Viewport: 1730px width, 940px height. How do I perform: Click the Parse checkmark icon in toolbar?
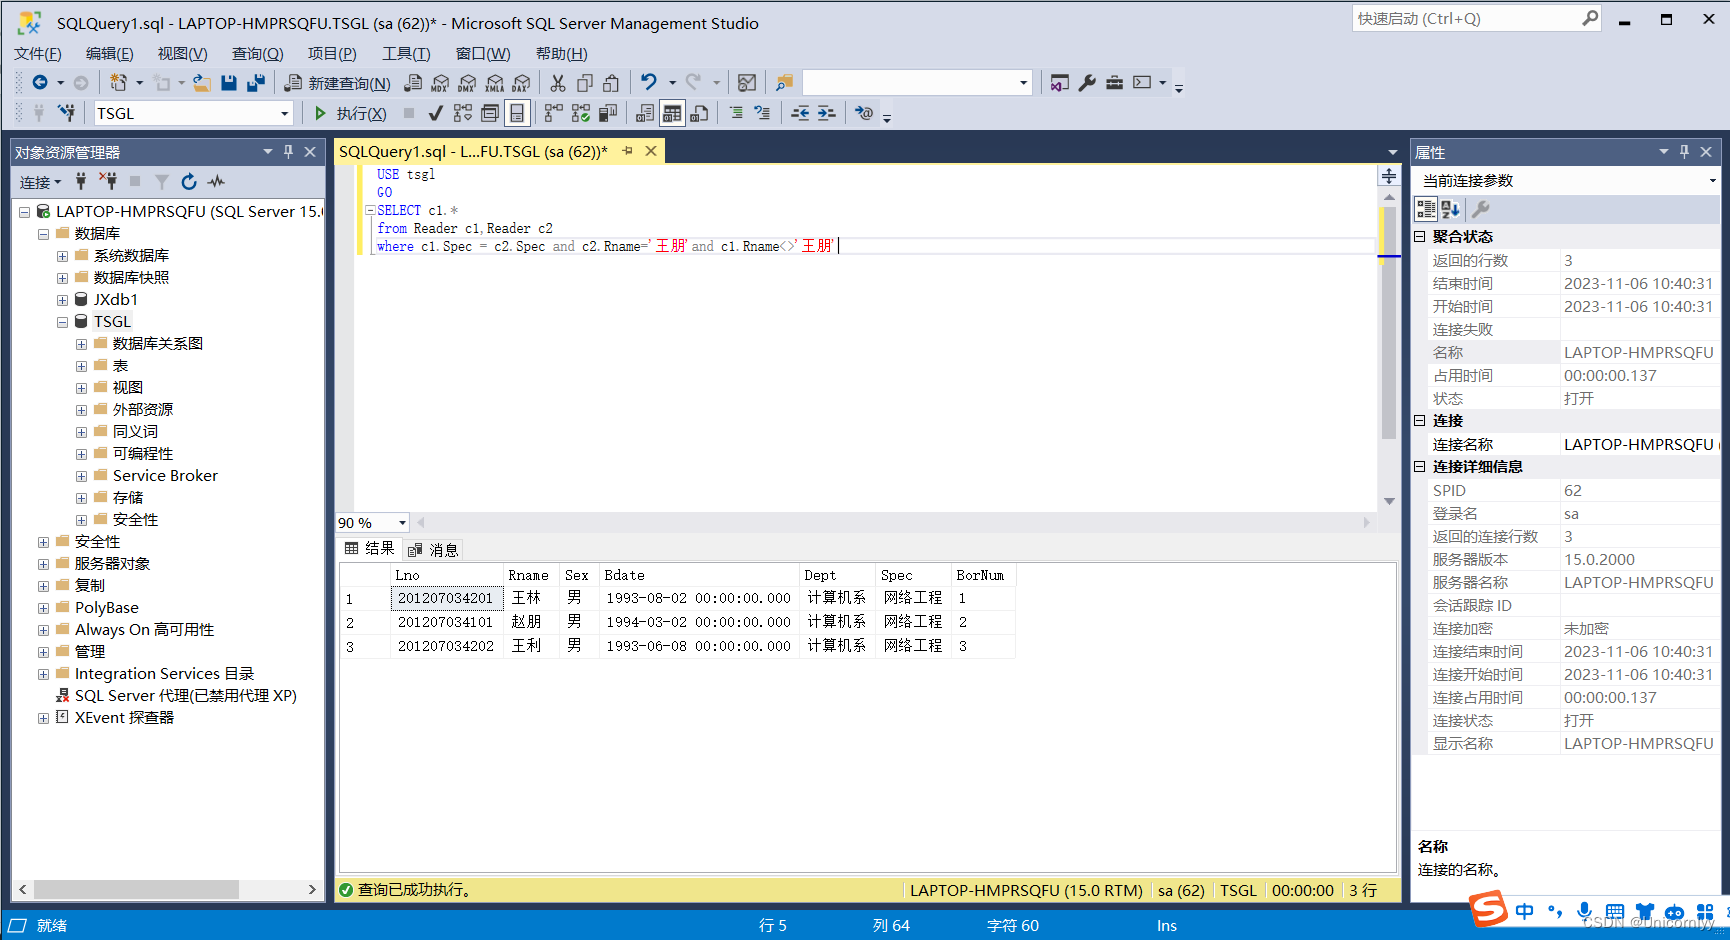coord(435,114)
